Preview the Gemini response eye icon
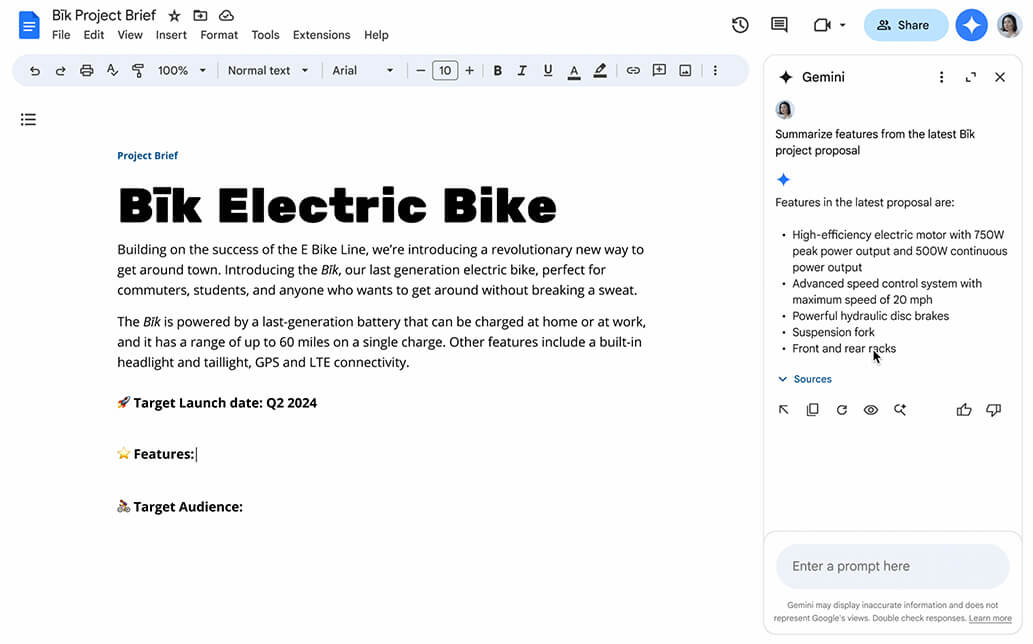Viewport: 1033px width, 644px height. click(x=870, y=410)
